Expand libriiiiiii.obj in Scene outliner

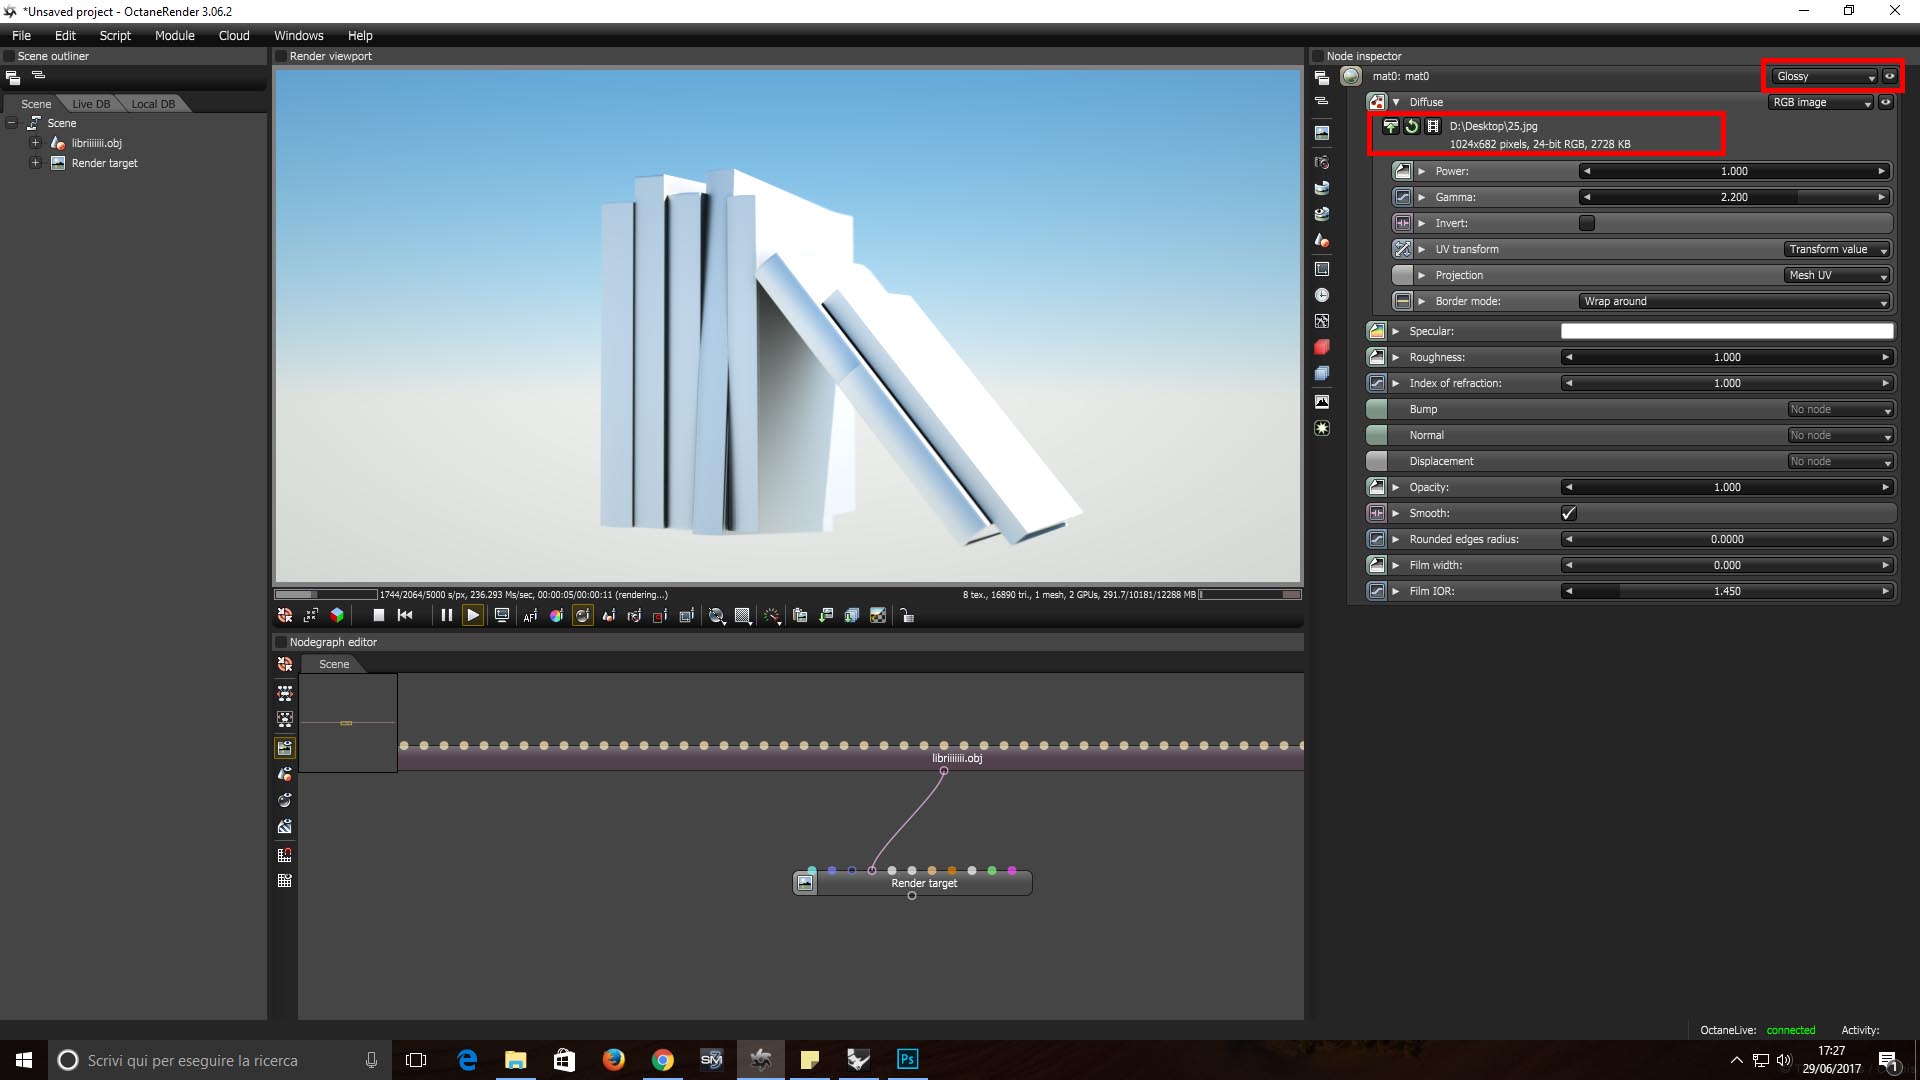coord(35,143)
